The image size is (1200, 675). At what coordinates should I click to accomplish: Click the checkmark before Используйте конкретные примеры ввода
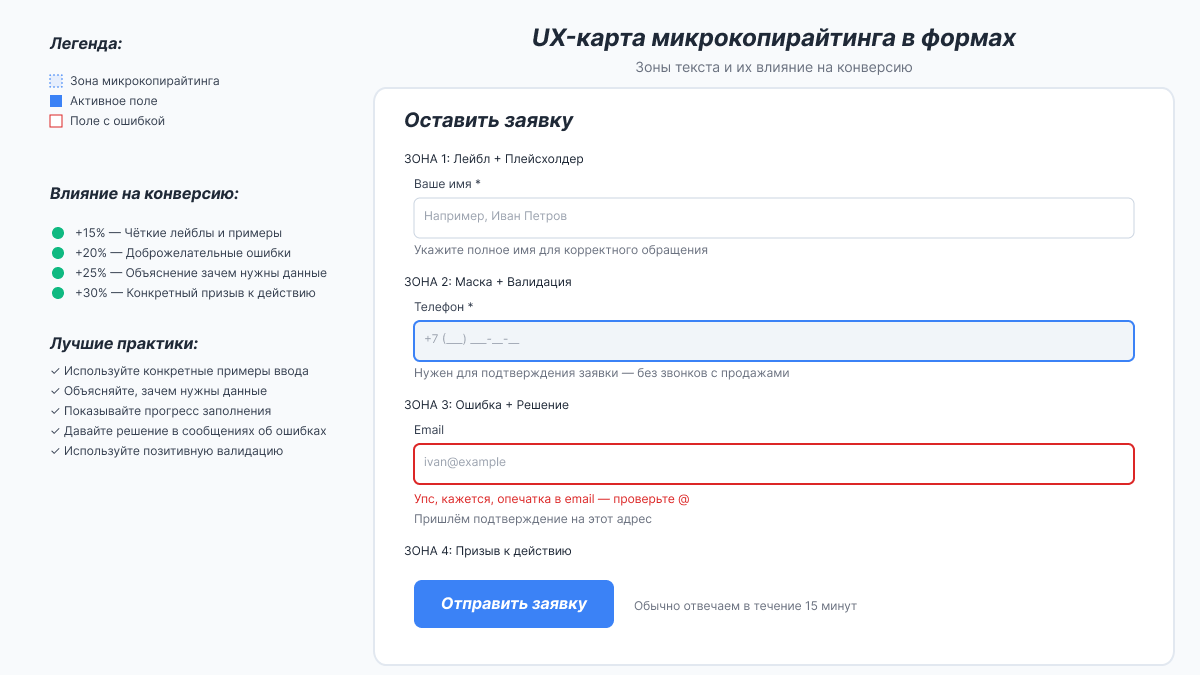(54, 370)
